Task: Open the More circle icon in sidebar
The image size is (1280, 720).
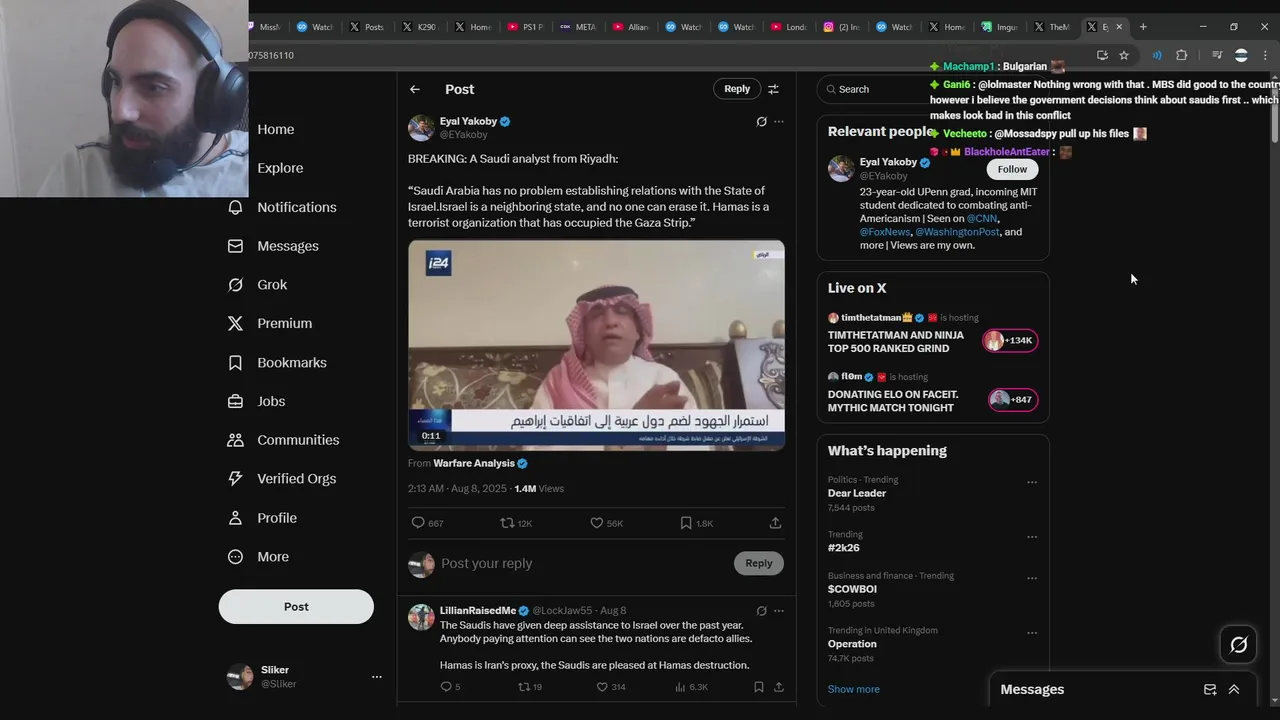Action: [235, 557]
